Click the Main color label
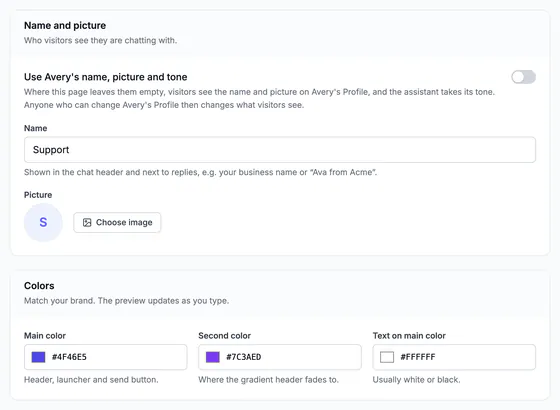560x410 pixels. click(45, 336)
